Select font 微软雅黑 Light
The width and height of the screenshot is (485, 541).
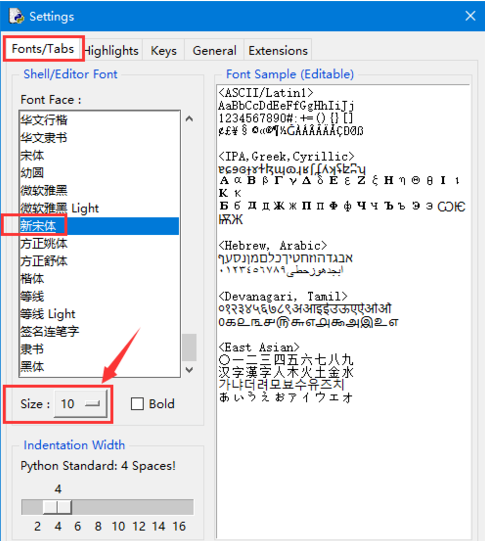(99, 208)
